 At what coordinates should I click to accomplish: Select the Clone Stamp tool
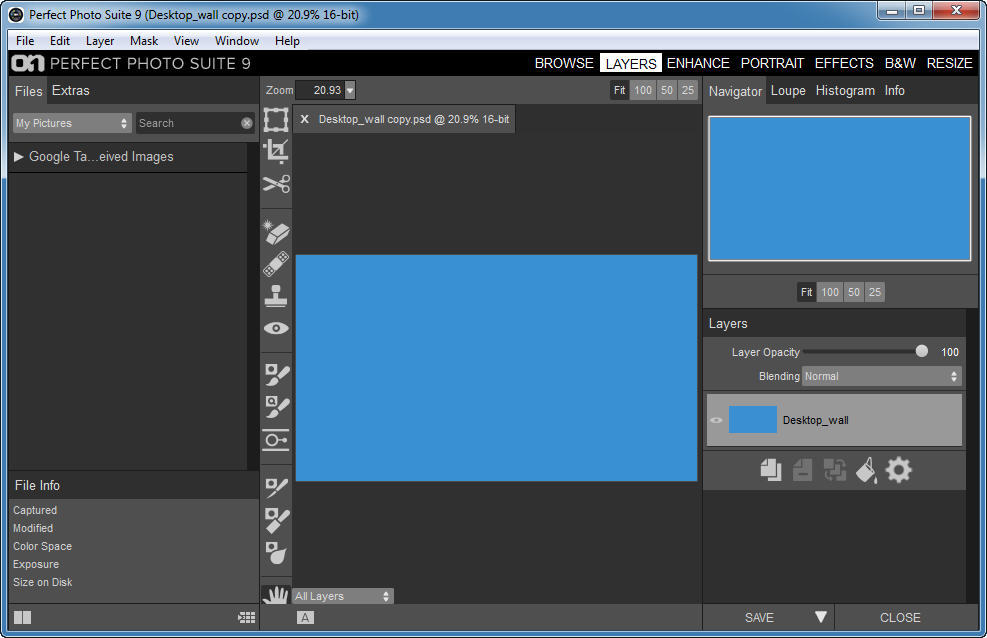(276, 296)
